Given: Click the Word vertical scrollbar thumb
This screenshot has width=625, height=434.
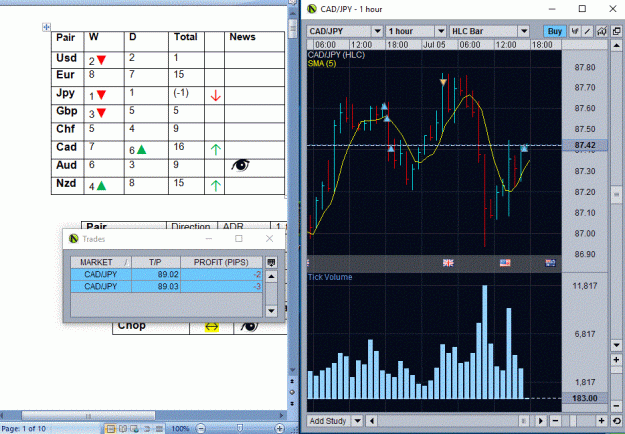Looking at the screenshot, I should (x=293, y=28).
